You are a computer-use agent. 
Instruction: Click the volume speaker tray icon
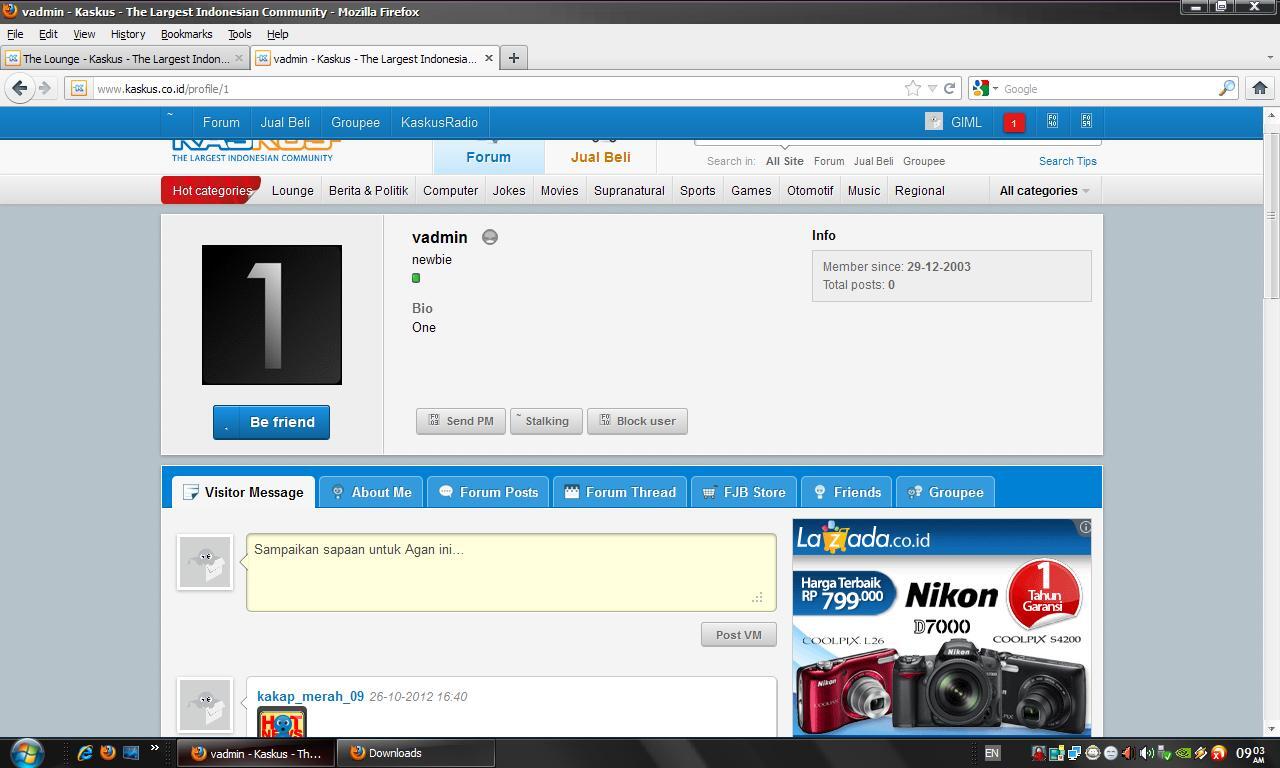point(1146,753)
